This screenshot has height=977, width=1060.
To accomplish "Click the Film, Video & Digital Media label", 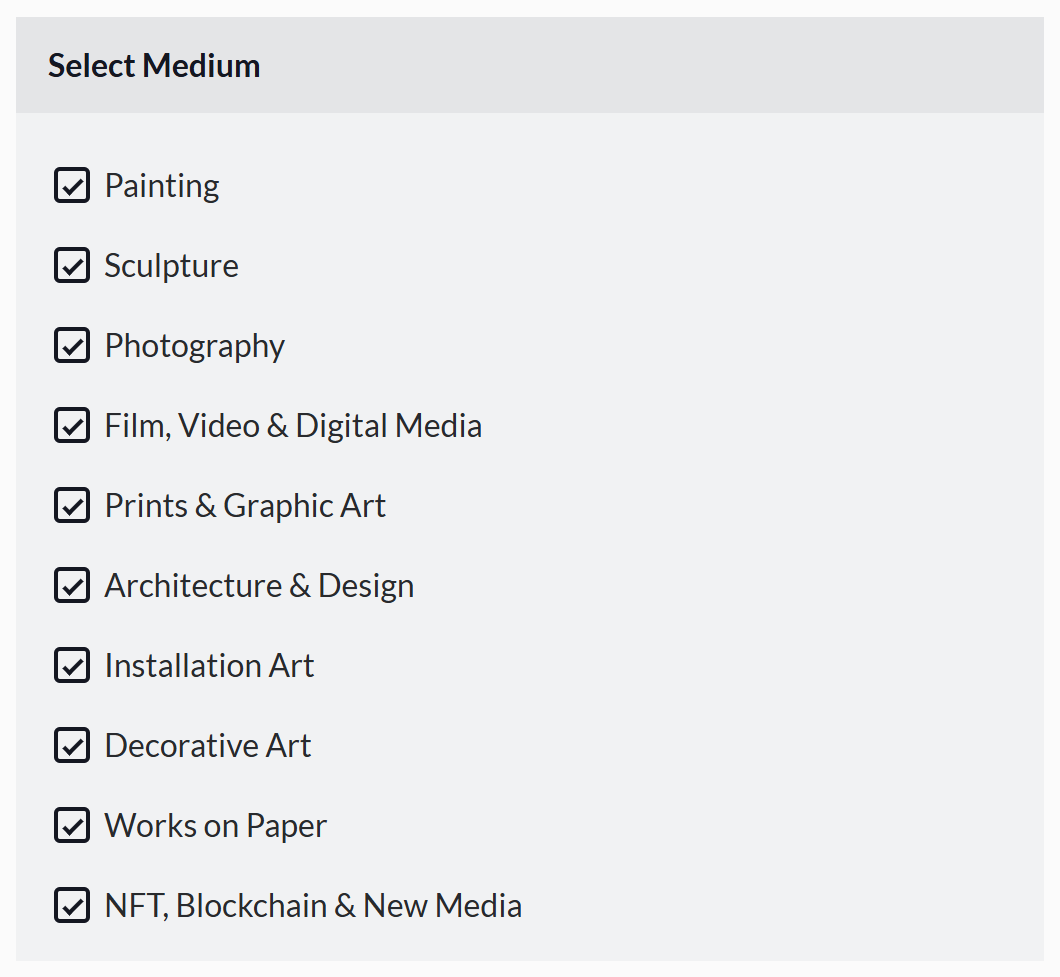I will tap(293, 426).
